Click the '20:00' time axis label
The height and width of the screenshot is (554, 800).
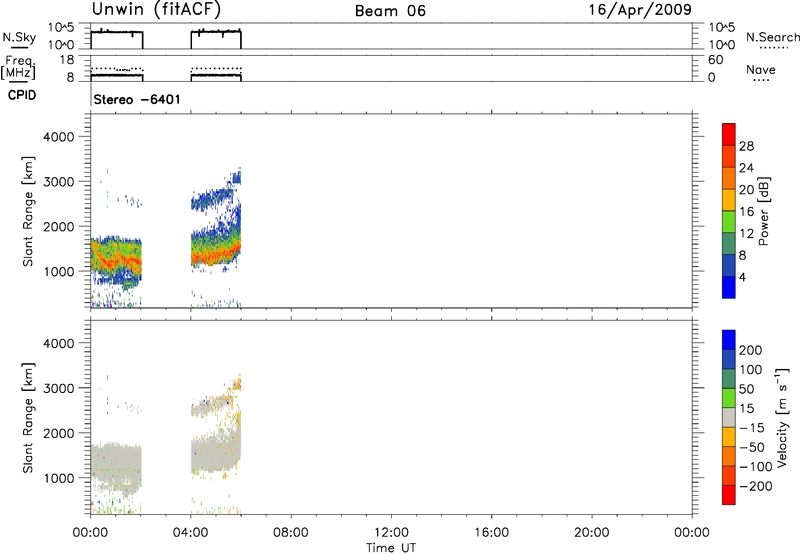point(592,533)
